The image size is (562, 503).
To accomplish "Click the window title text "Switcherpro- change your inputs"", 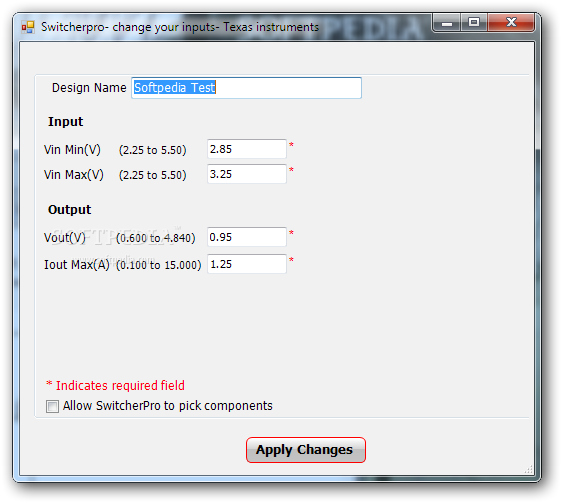I will (130, 27).
